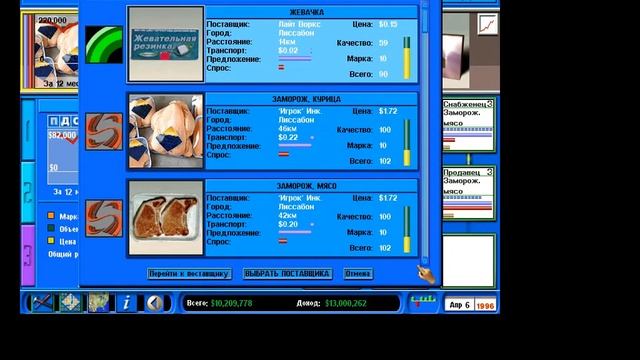The image size is (640, 360).
Task: Click the ЗАМОРОЖ. МЯСО row title
Action: click(307, 186)
